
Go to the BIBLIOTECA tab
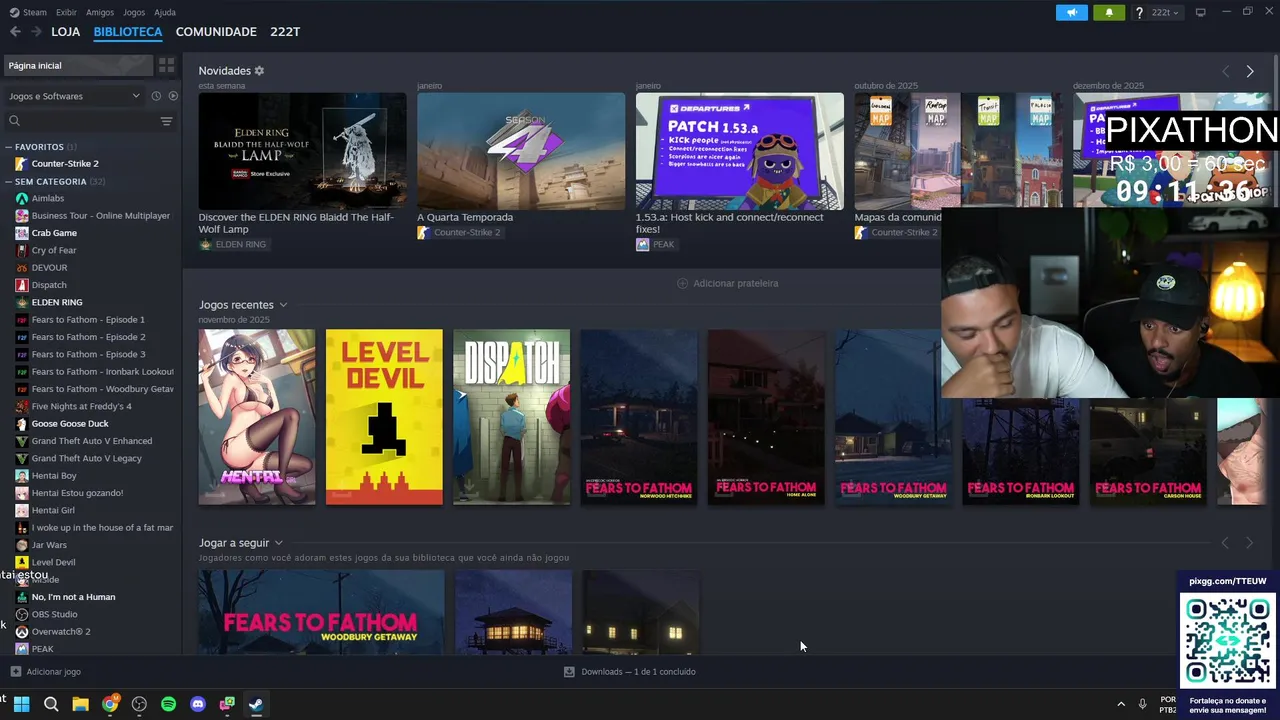point(128,32)
